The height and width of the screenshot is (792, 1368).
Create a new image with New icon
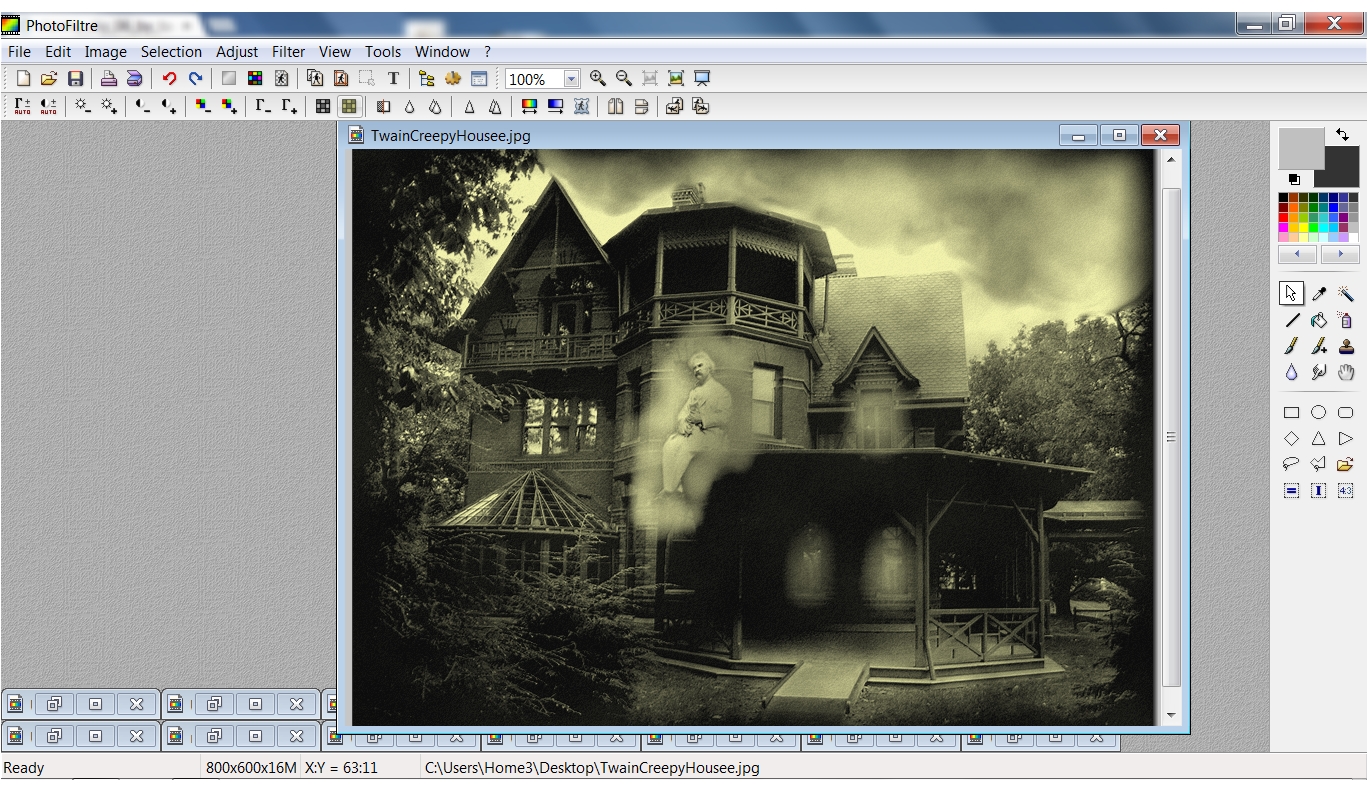click(23, 79)
